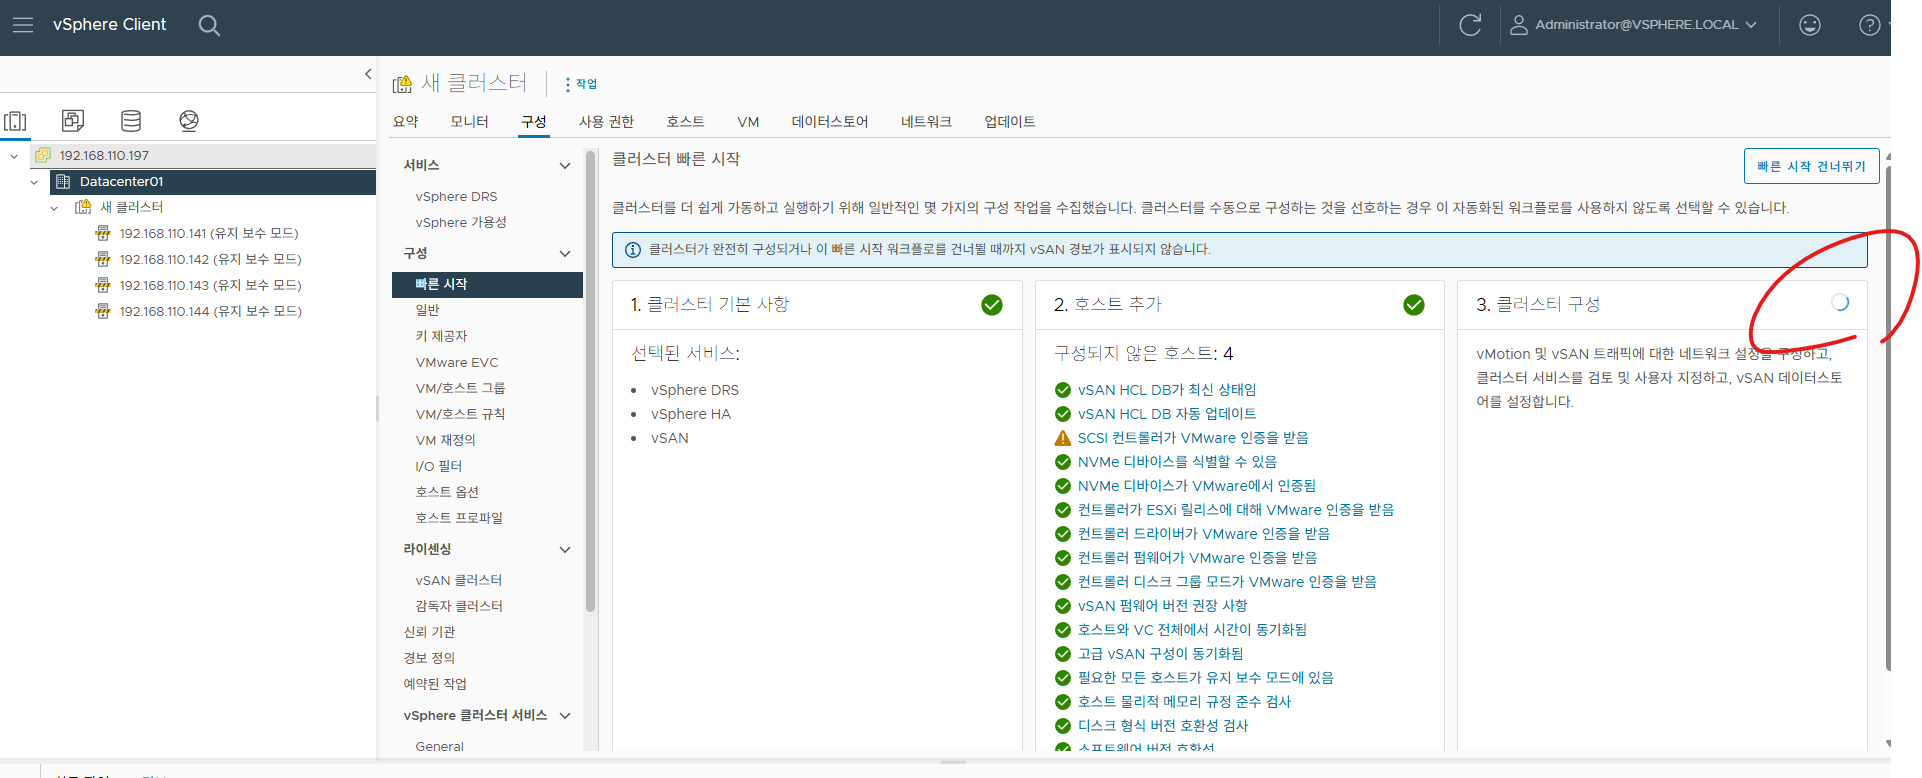
Task: Select host 192.168.110.142 in tree
Action: point(210,259)
